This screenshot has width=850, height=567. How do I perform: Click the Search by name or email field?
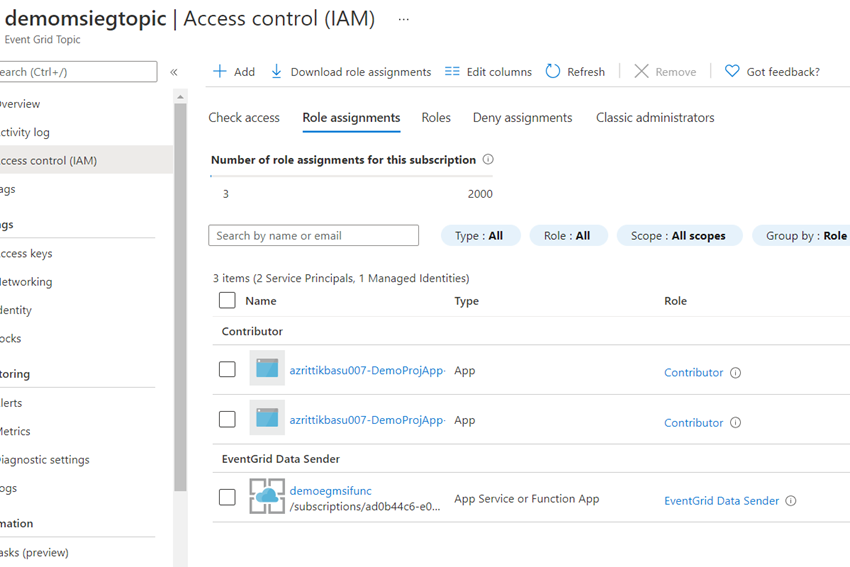[x=313, y=236]
